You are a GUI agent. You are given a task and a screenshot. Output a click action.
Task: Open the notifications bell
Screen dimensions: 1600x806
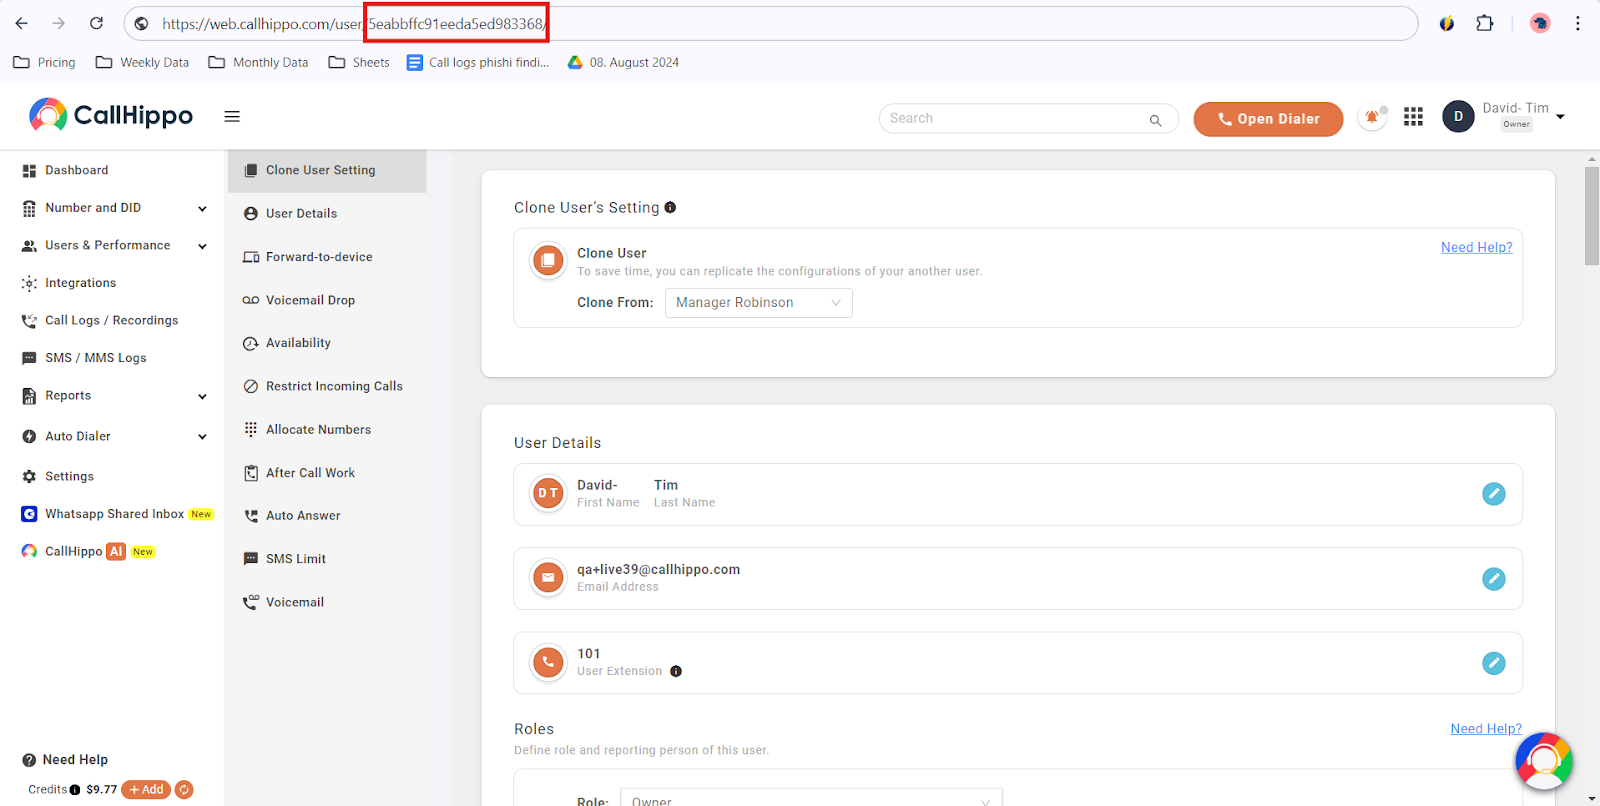[1372, 118]
